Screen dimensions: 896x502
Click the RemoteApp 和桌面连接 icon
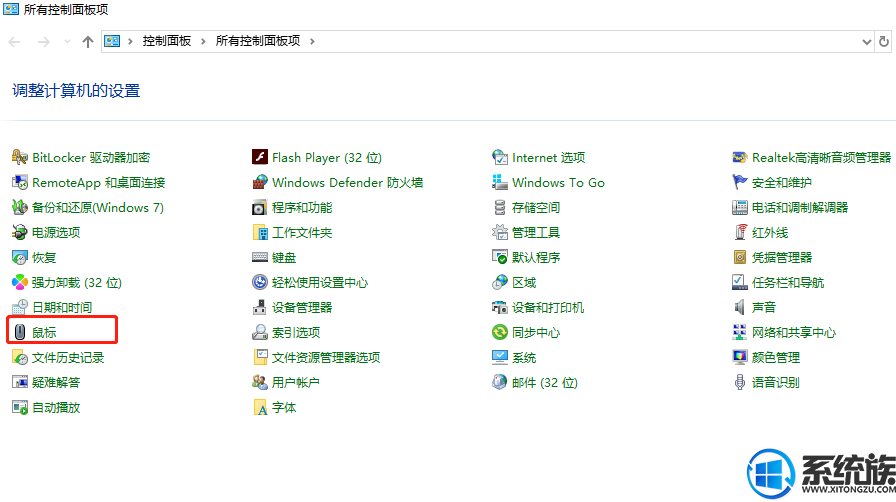point(19,182)
